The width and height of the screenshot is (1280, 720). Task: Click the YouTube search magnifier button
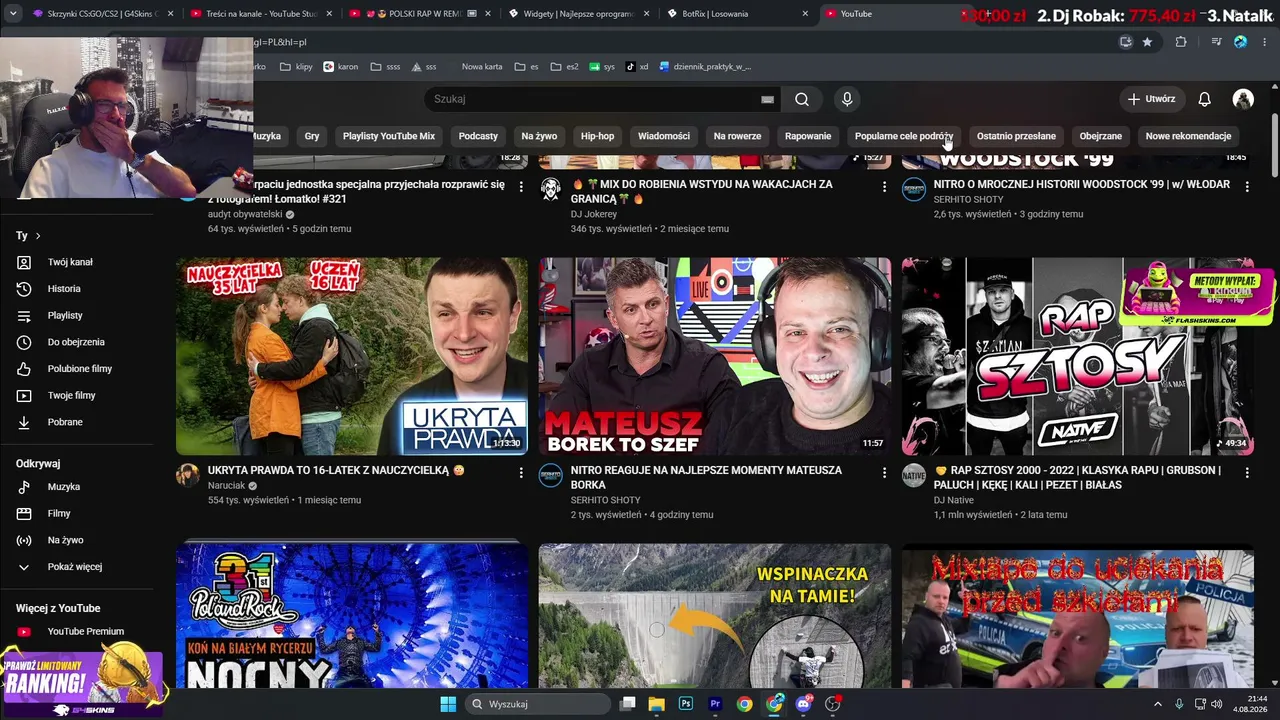point(802,99)
